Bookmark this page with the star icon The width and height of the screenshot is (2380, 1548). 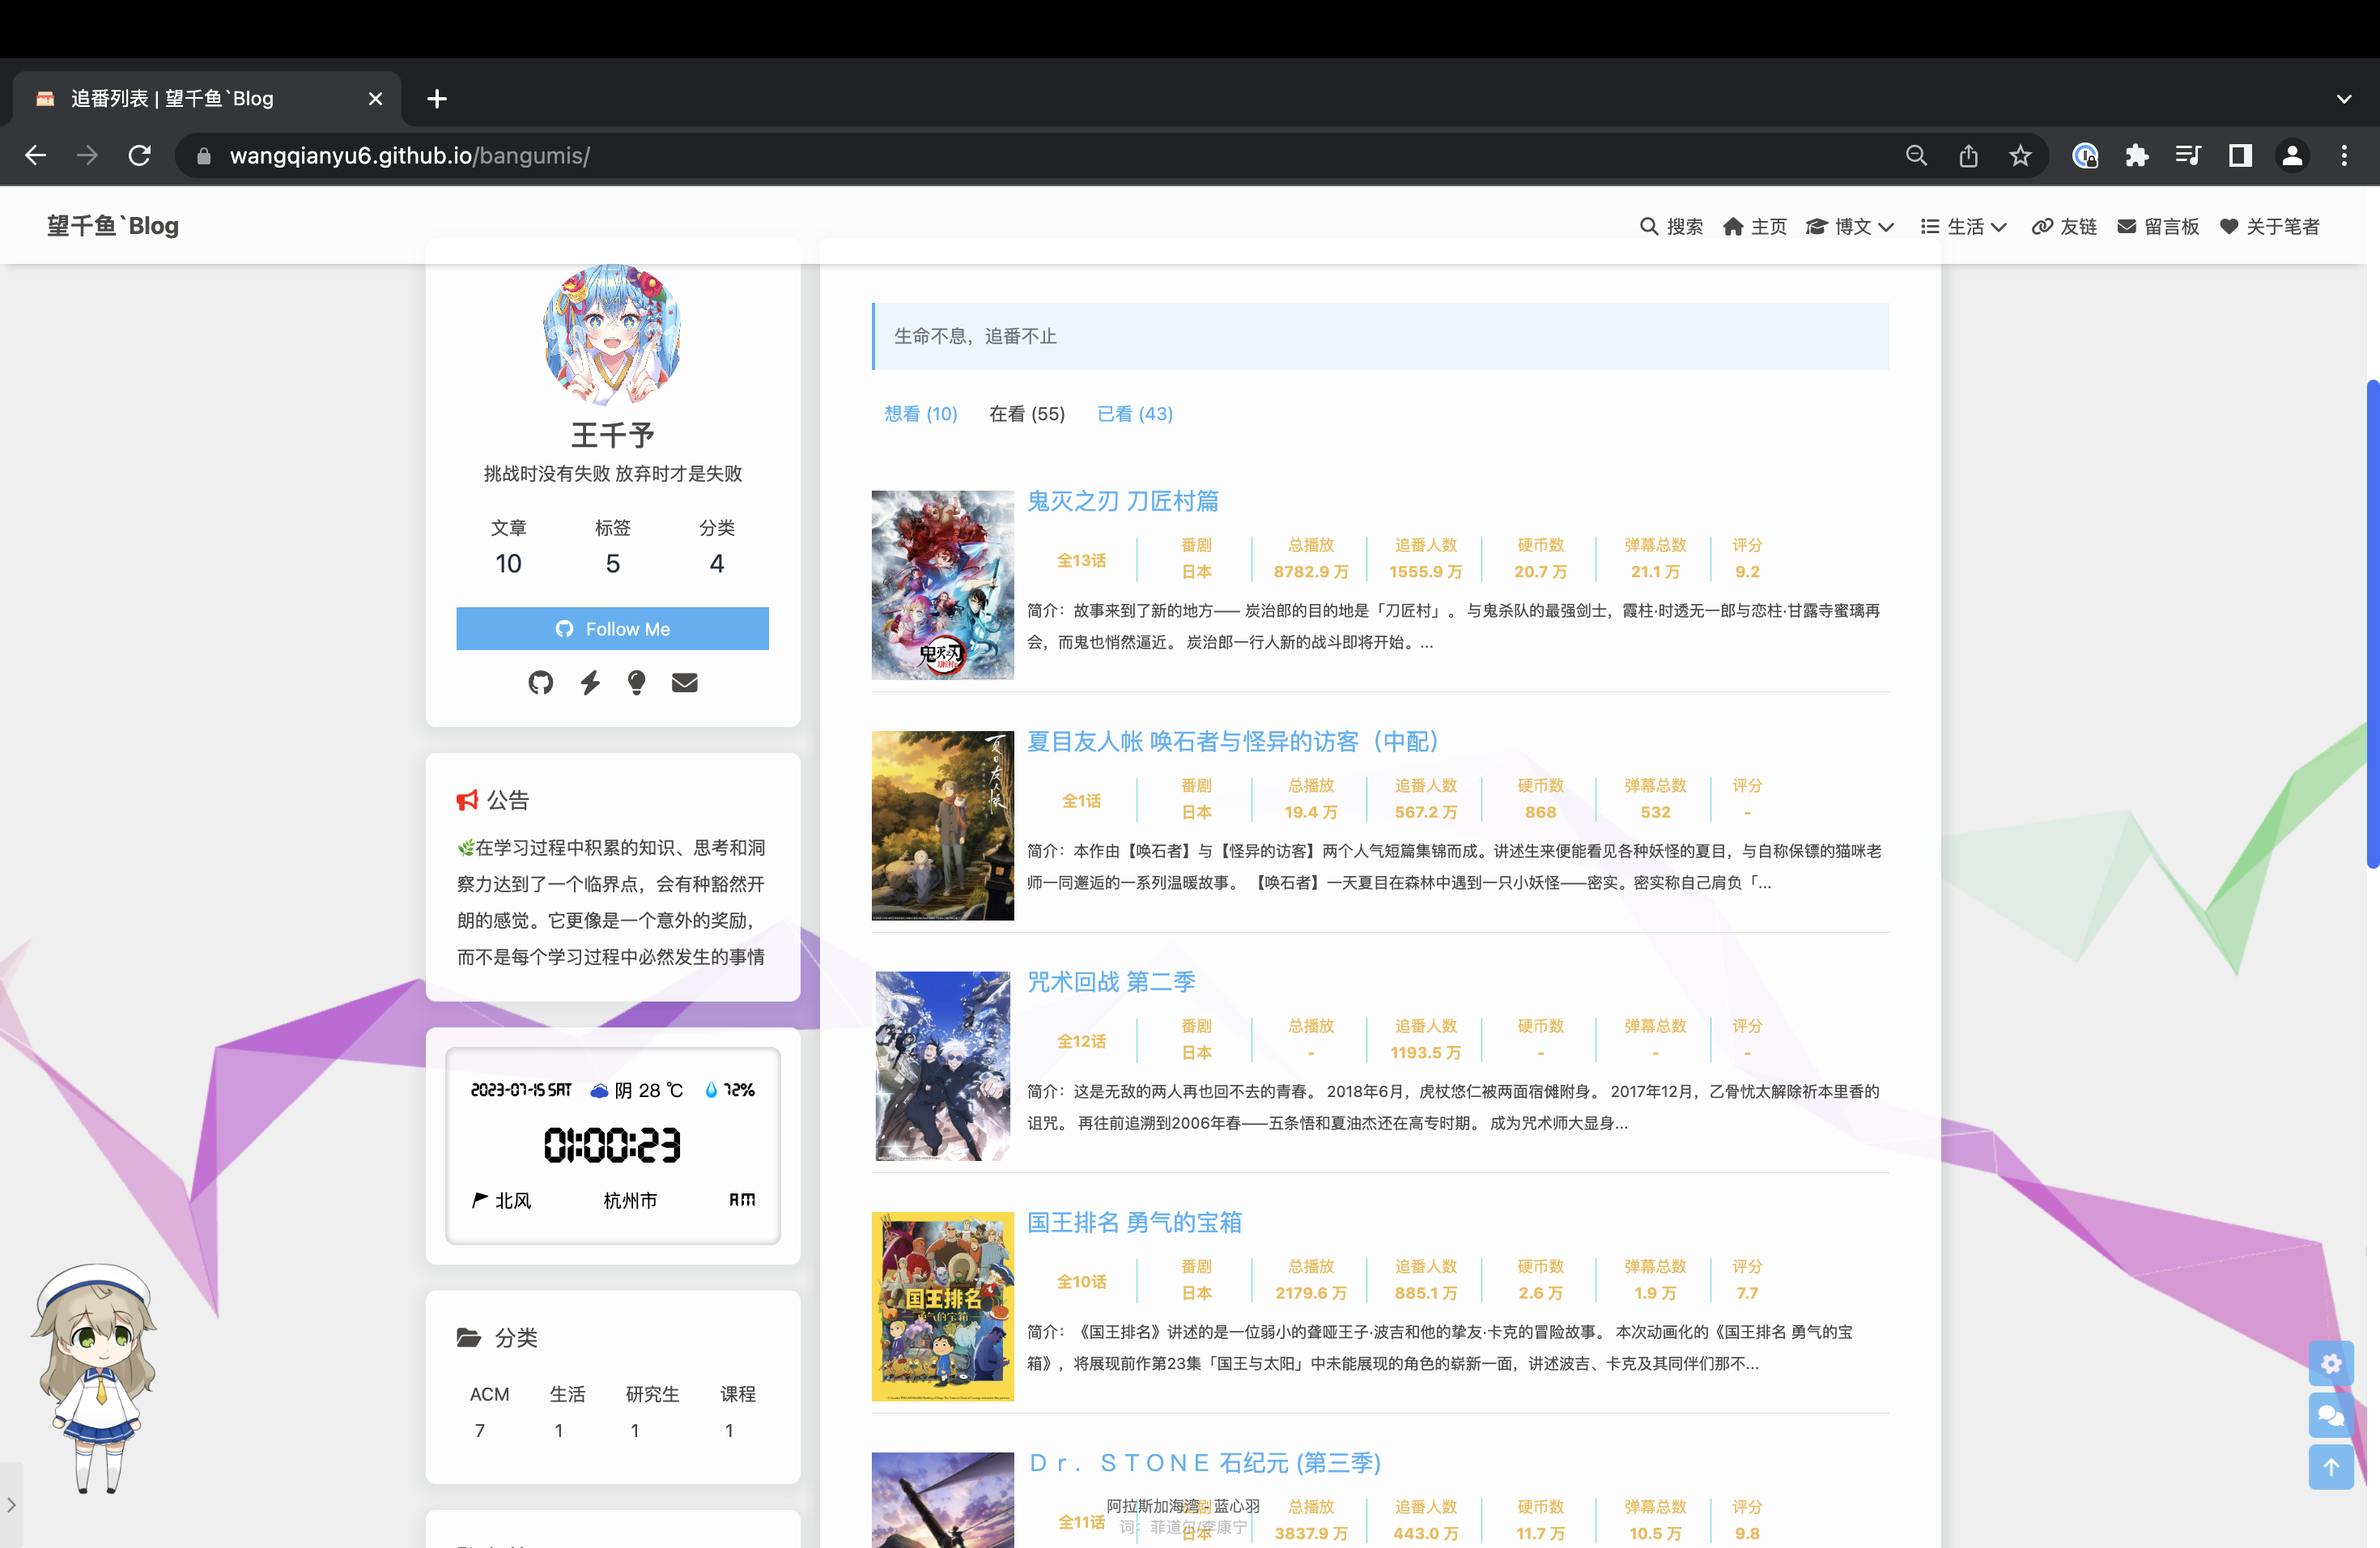click(x=2020, y=156)
